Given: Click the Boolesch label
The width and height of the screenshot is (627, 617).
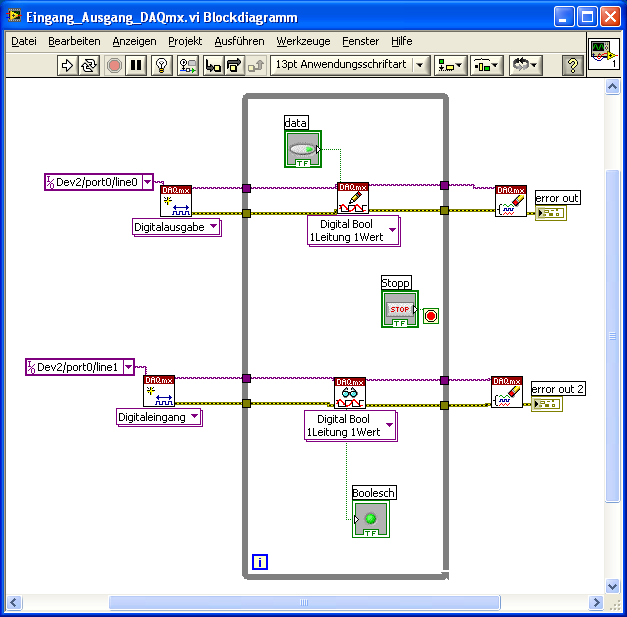Looking at the screenshot, I should pyautogui.click(x=374, y=493).
